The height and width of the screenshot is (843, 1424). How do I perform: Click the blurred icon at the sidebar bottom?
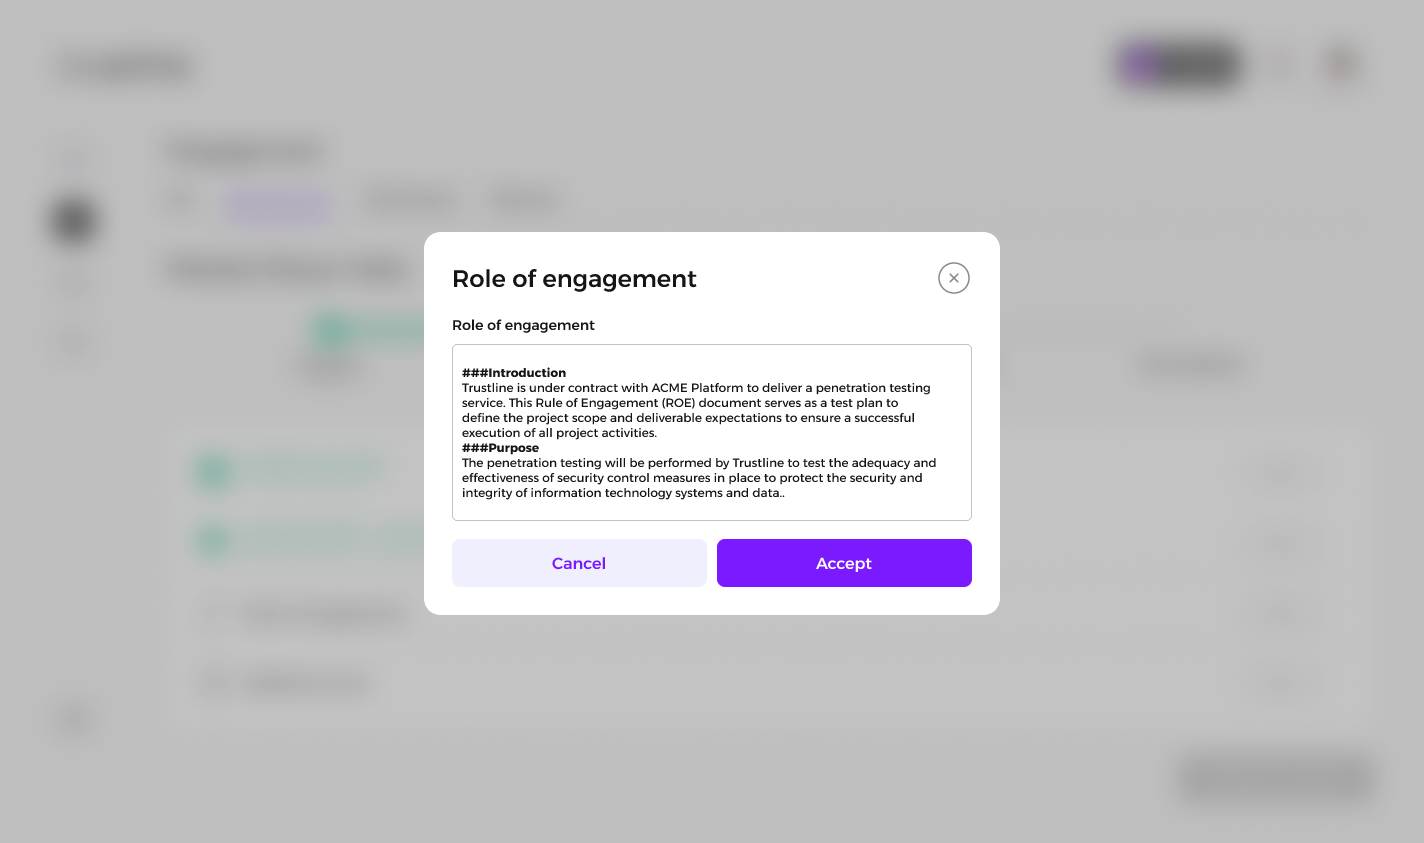76,720
